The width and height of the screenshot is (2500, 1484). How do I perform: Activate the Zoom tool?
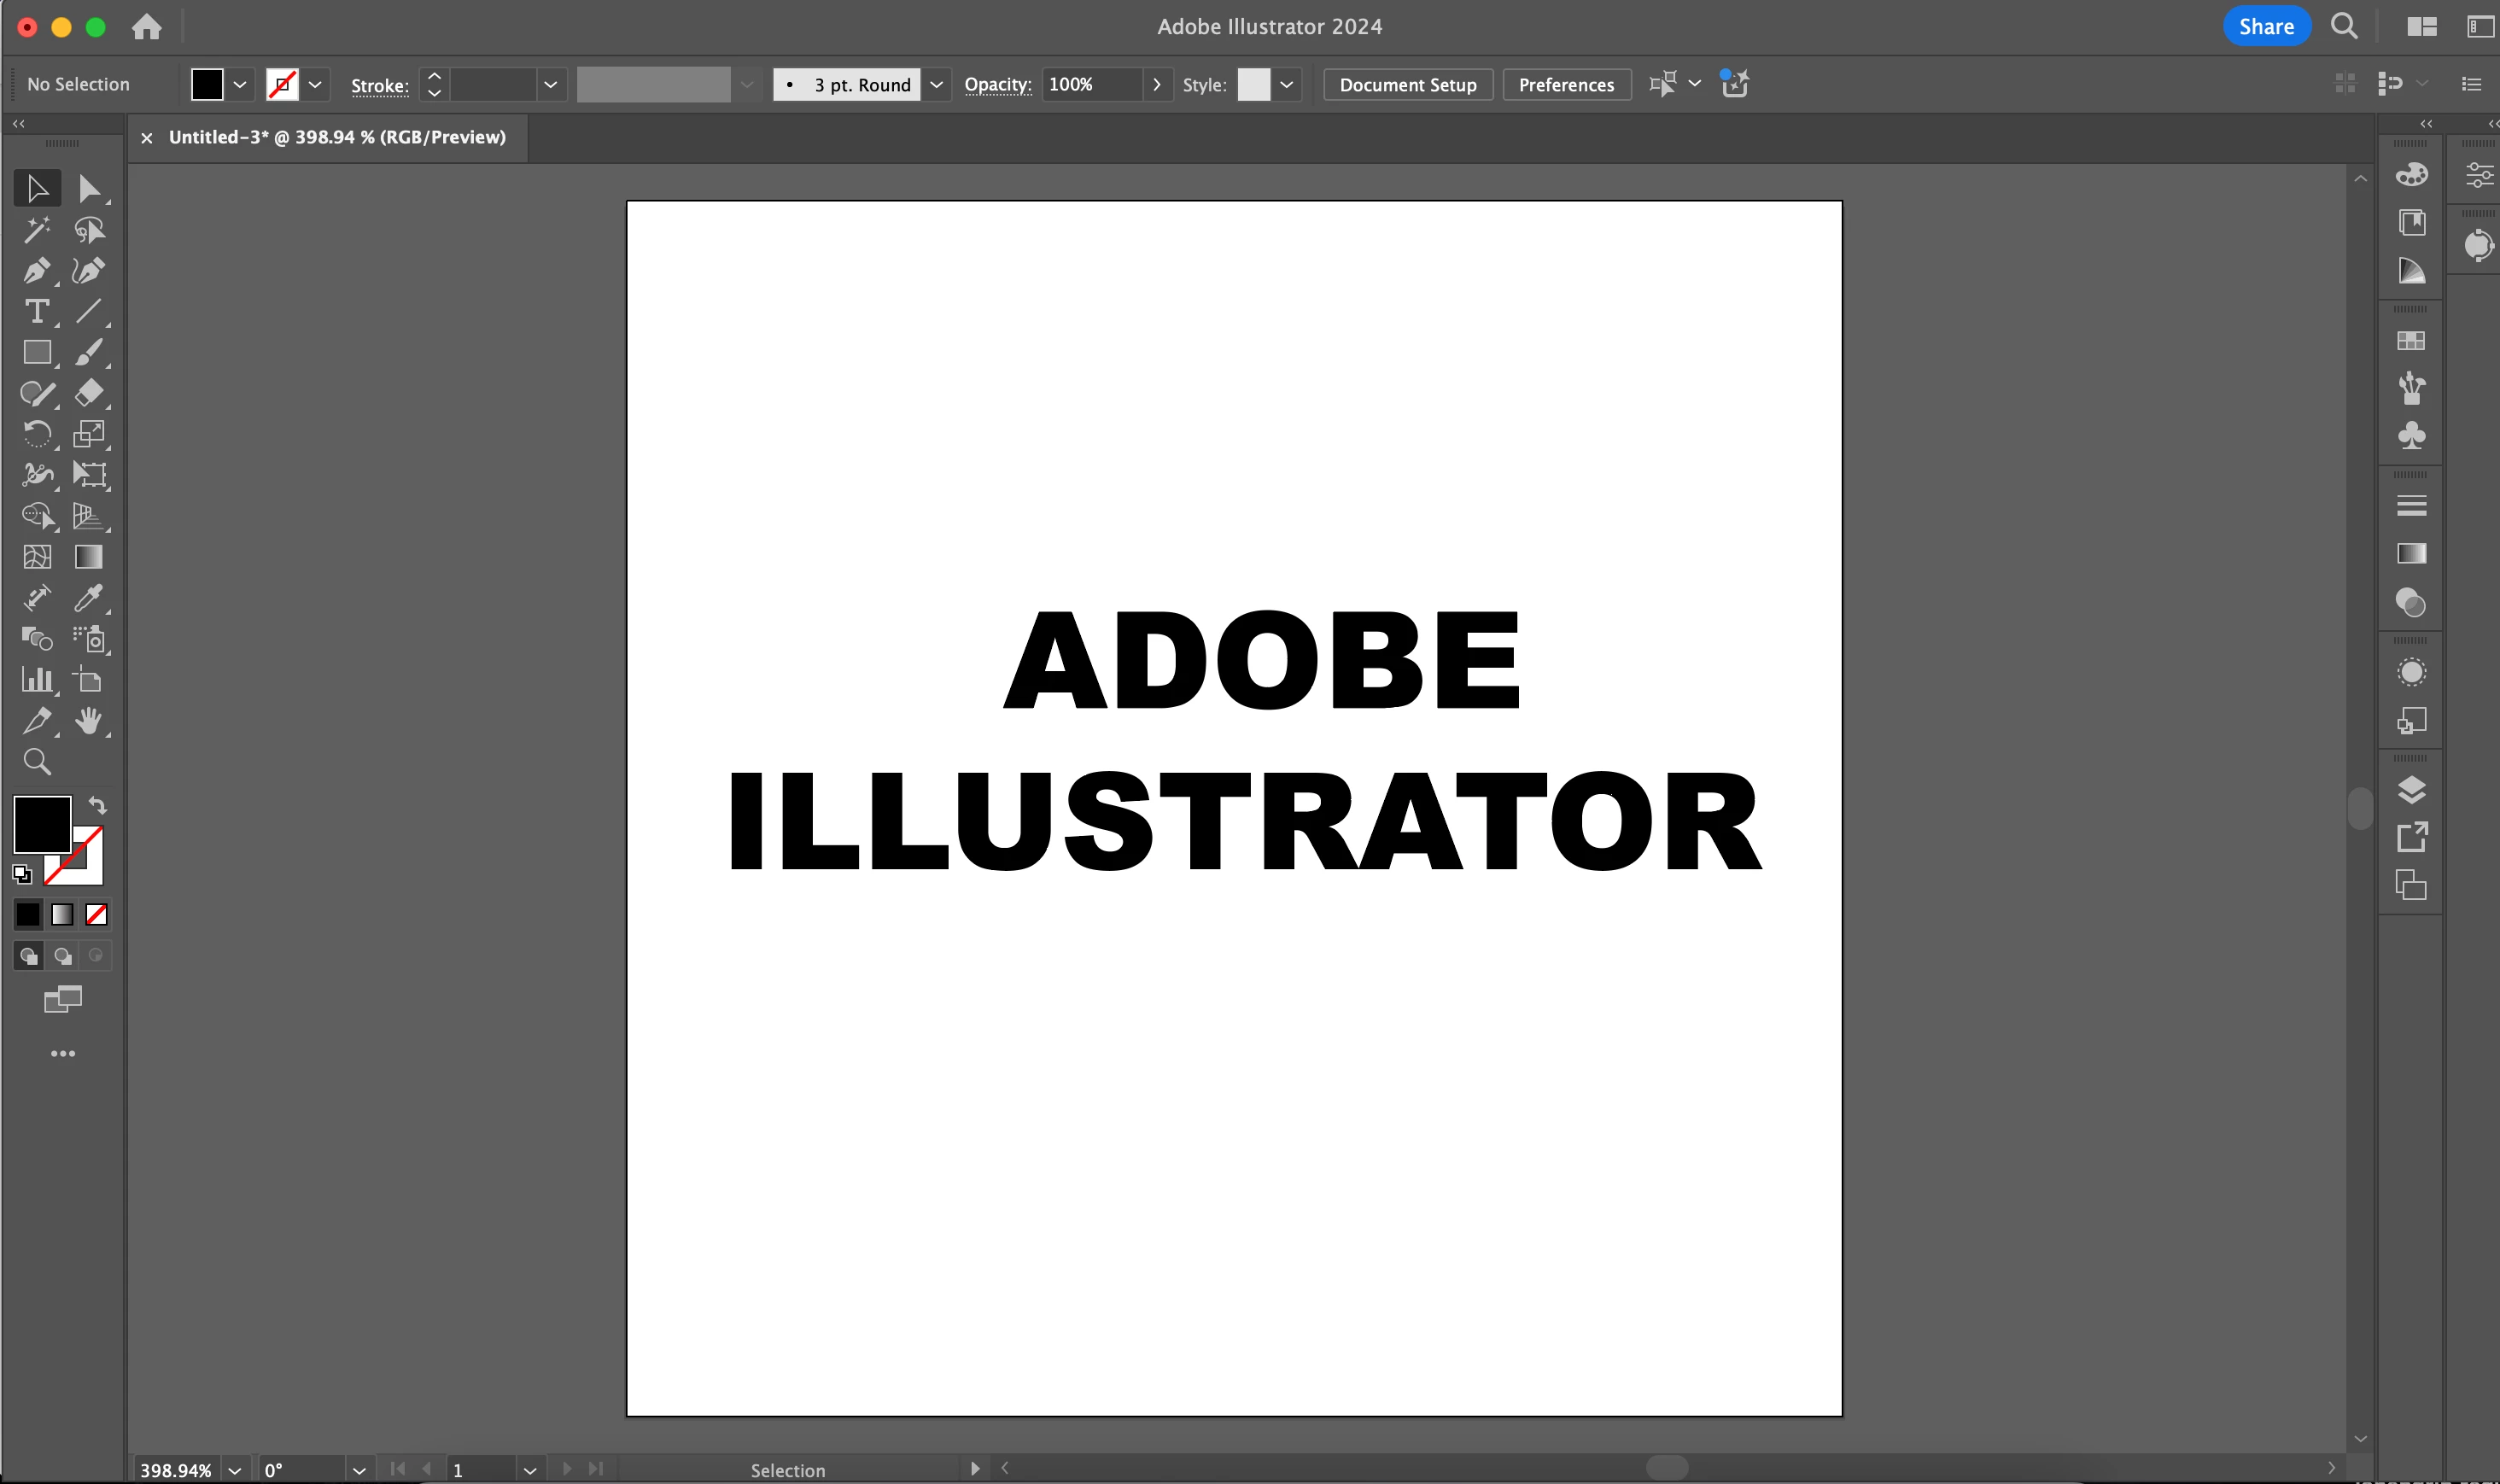pos(36,762)
